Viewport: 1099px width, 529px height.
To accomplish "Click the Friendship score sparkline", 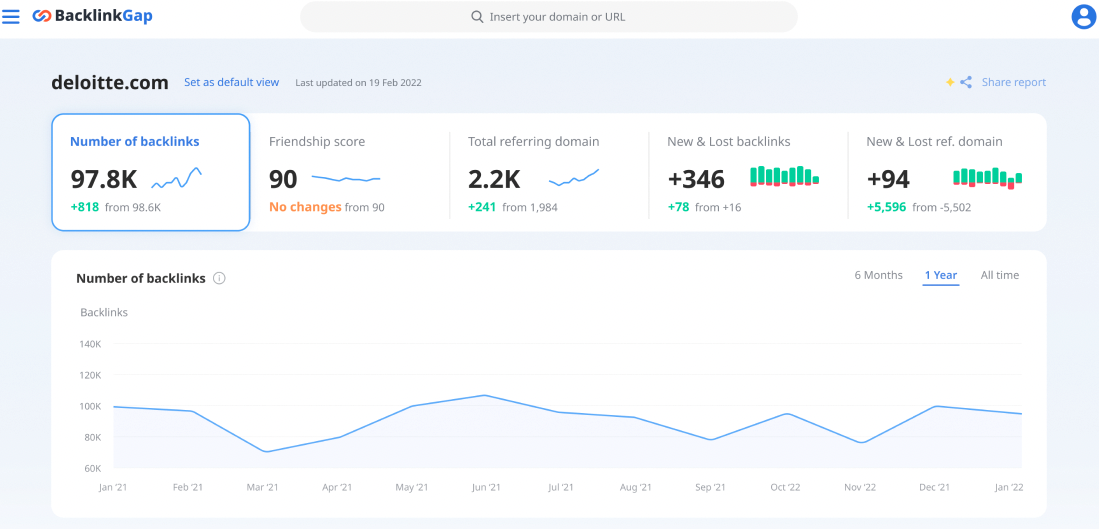I will (x=346, y=179).
